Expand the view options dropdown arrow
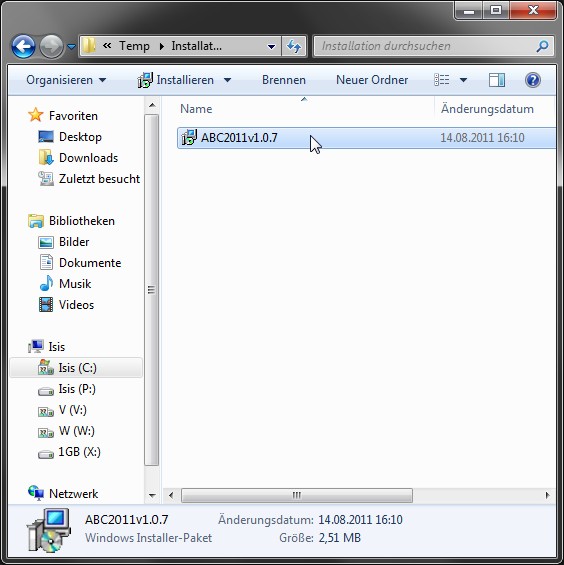Screen dimensions: 564x565 click(x=463, y=80)
